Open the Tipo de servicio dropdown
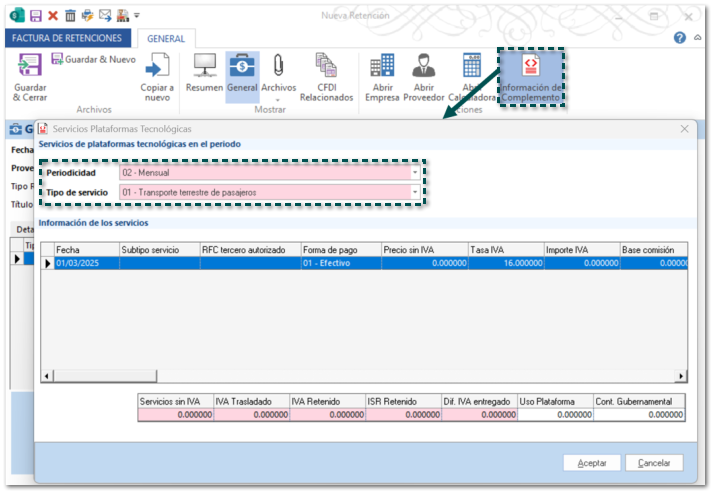 click(x=415, y=192)
